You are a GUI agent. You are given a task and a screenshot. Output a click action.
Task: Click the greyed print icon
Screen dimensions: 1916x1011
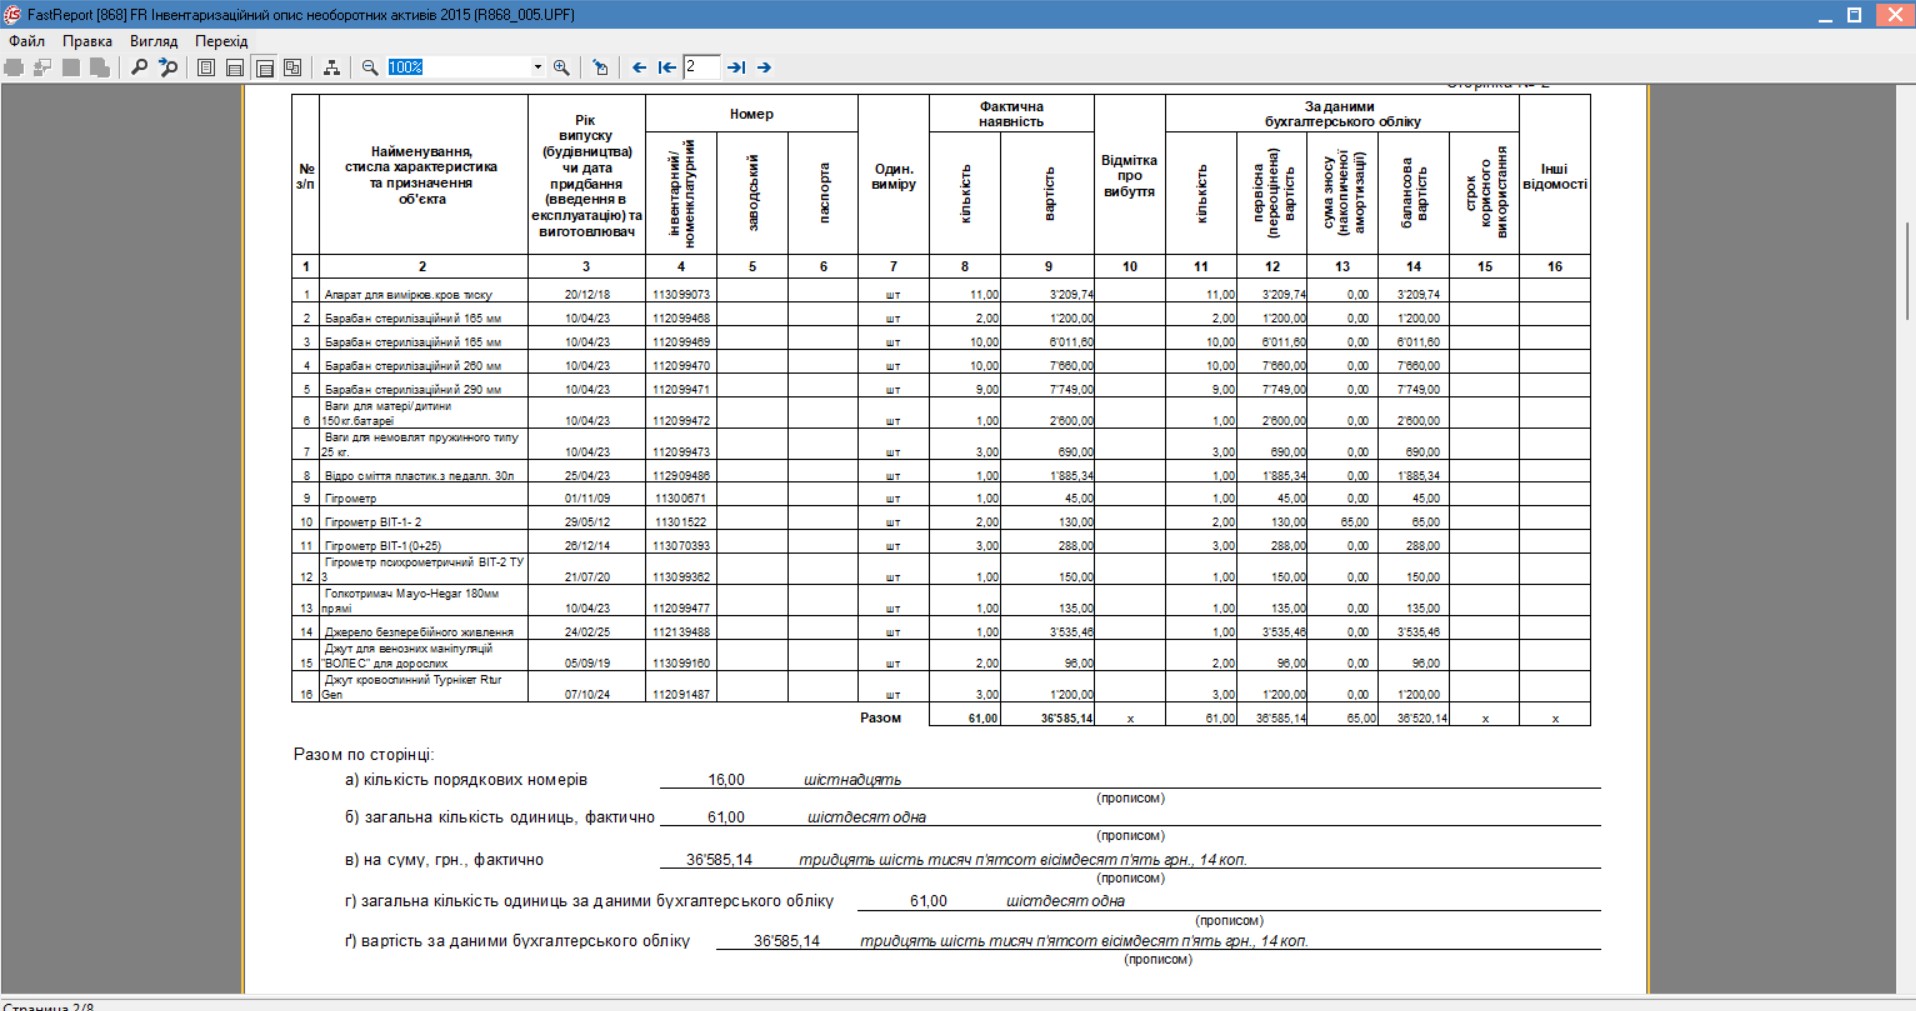point(14,67)
